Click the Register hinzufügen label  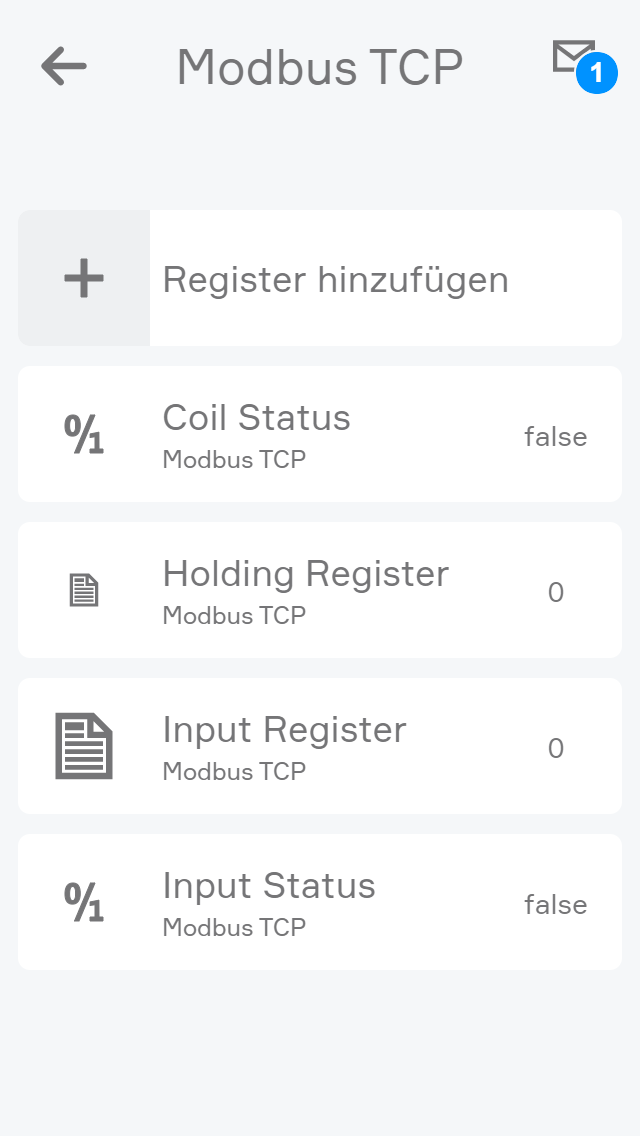[x=336, y=280]
